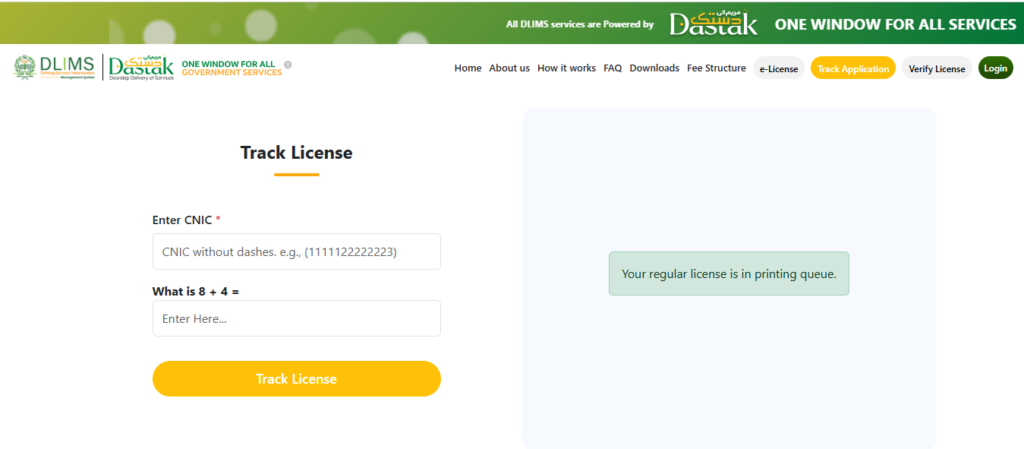
Task: Go to About us
Action: pos(509,69)
